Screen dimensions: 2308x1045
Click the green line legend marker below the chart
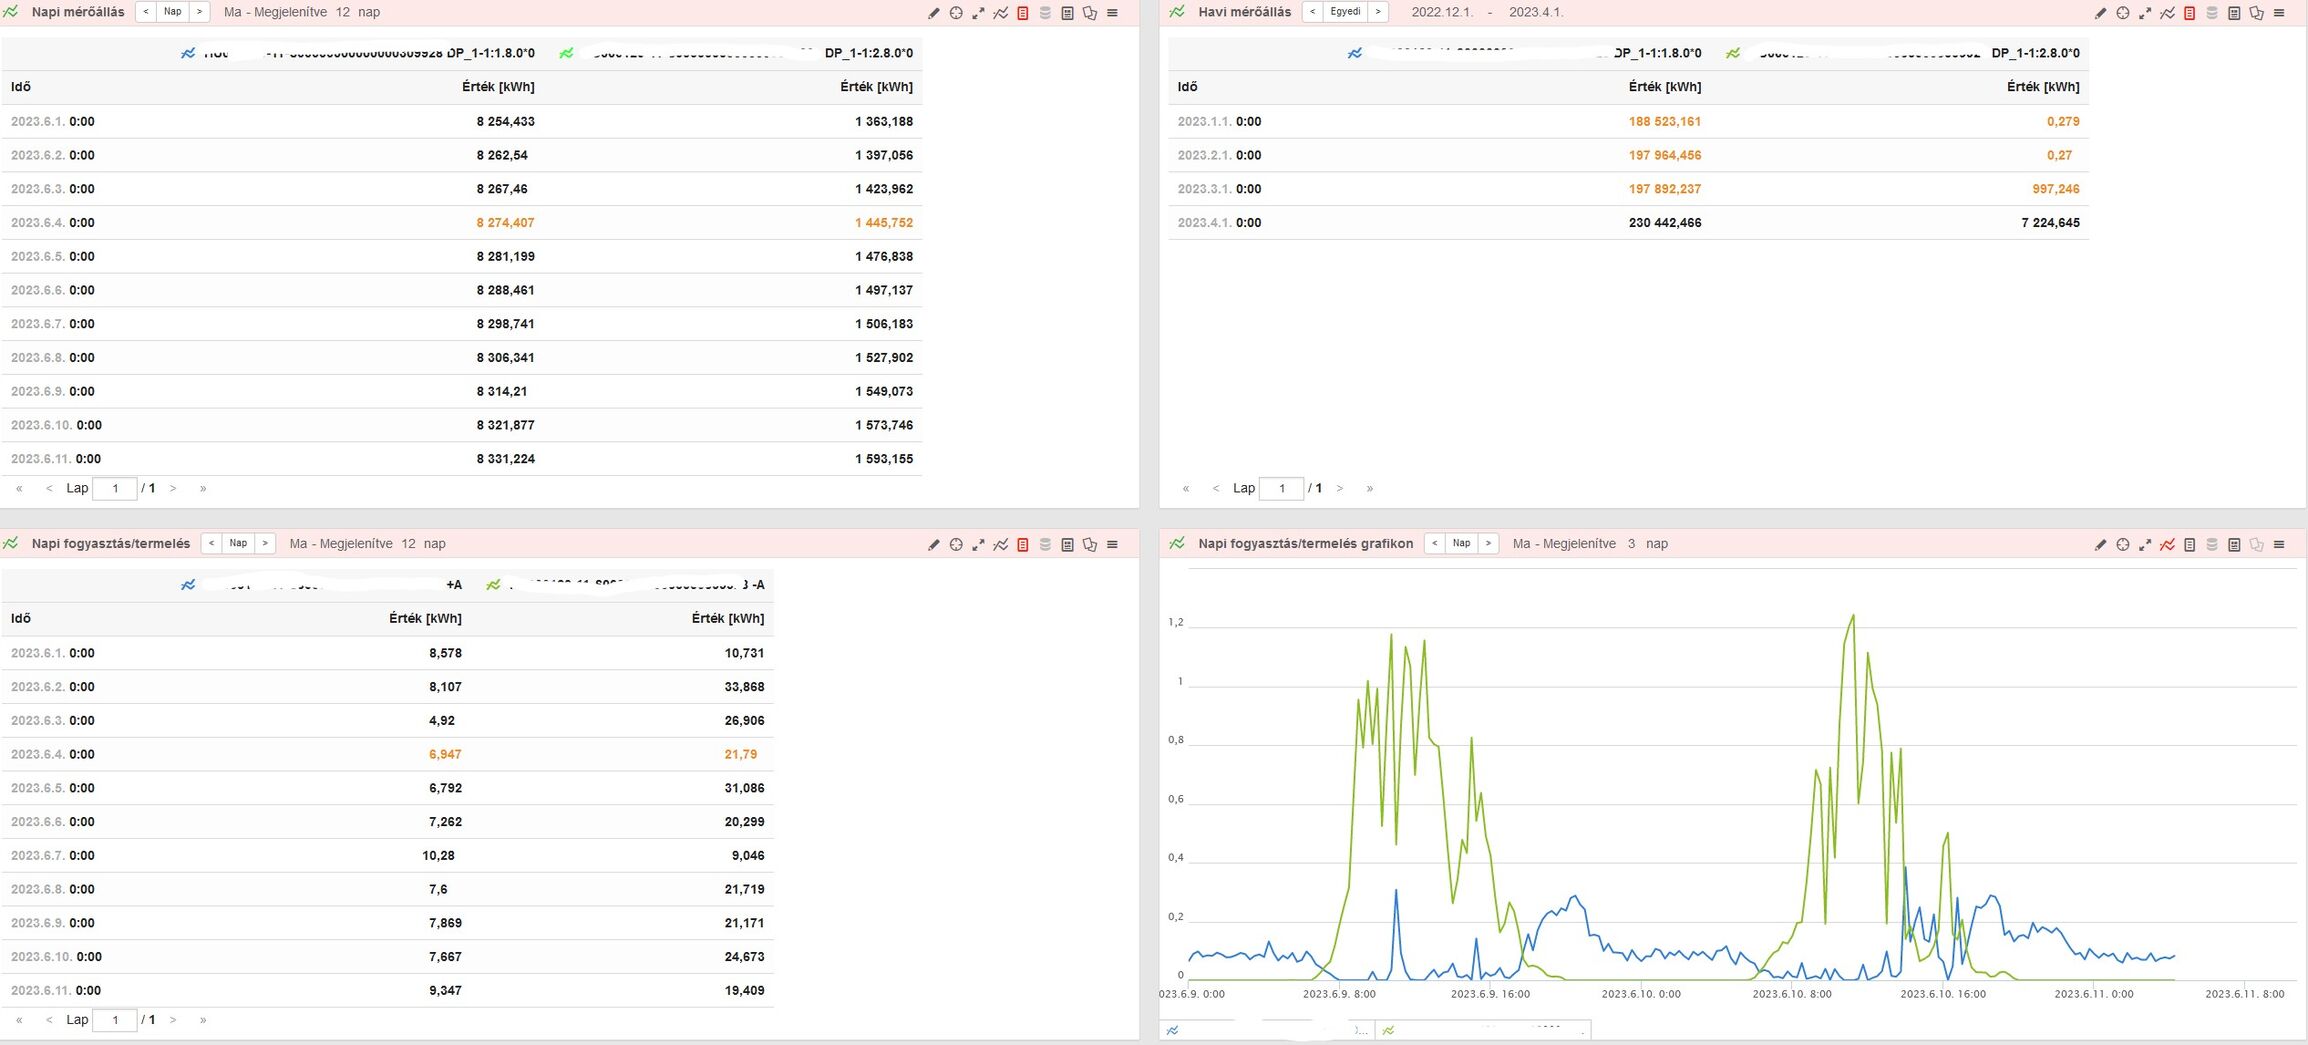tap(1388, 1030)
